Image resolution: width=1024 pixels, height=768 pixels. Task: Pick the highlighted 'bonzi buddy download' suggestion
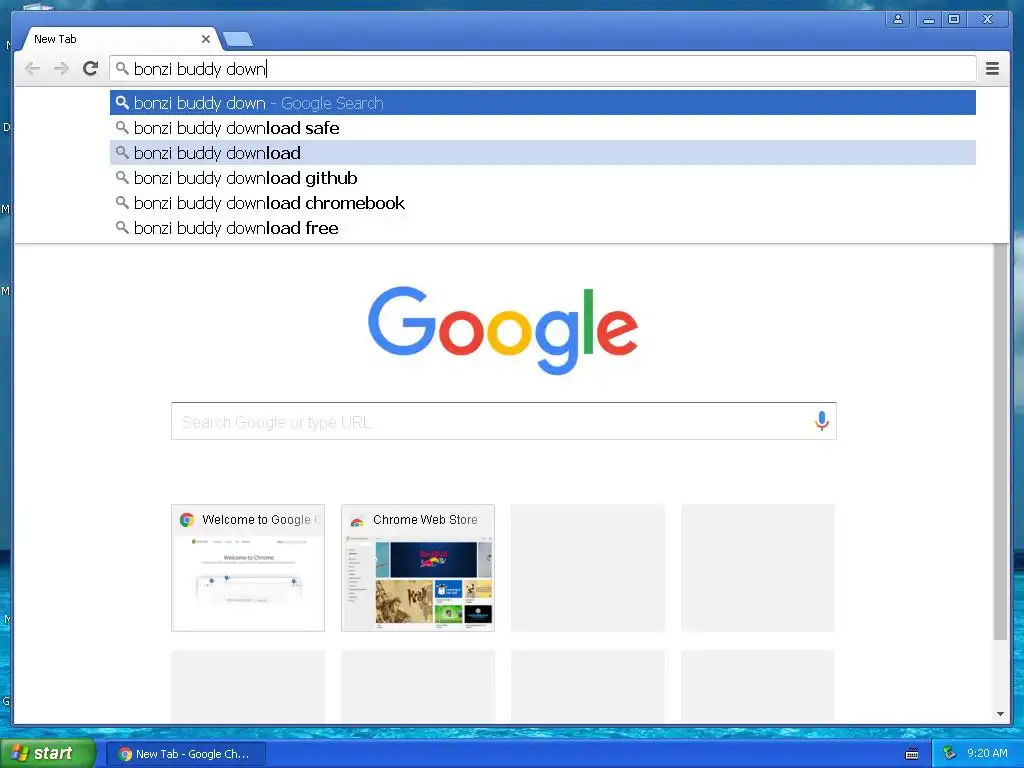pos(543,153)
